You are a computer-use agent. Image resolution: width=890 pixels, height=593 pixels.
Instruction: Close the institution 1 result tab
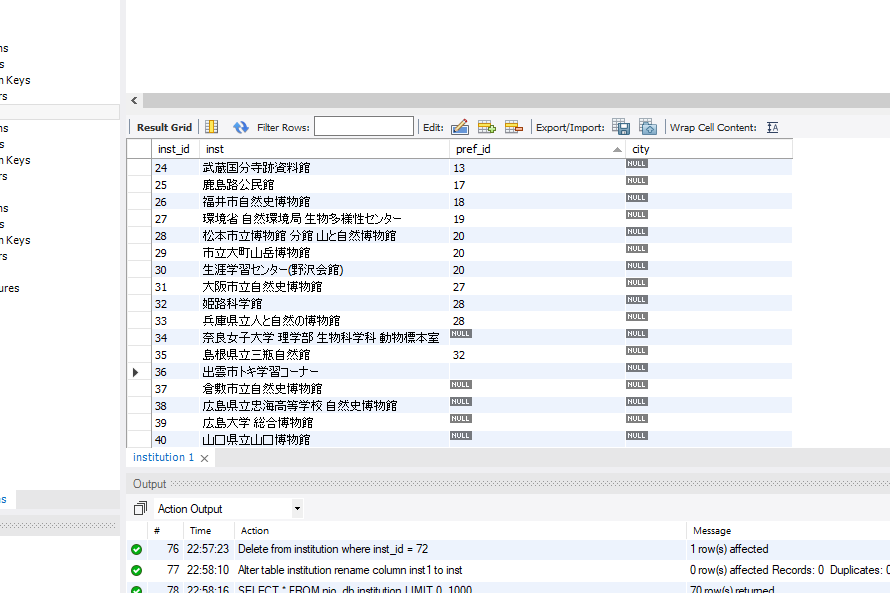point(204,458)
